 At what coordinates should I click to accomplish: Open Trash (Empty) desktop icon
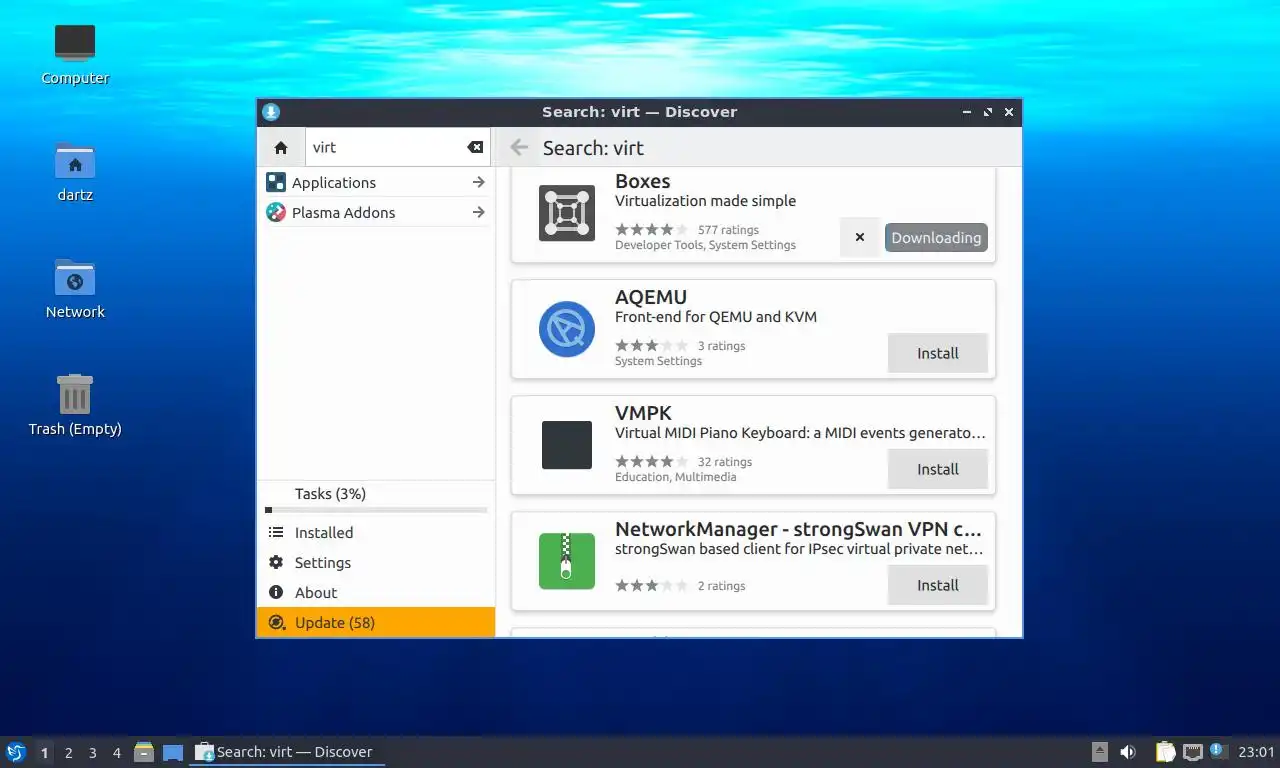(x=75, y=406)
